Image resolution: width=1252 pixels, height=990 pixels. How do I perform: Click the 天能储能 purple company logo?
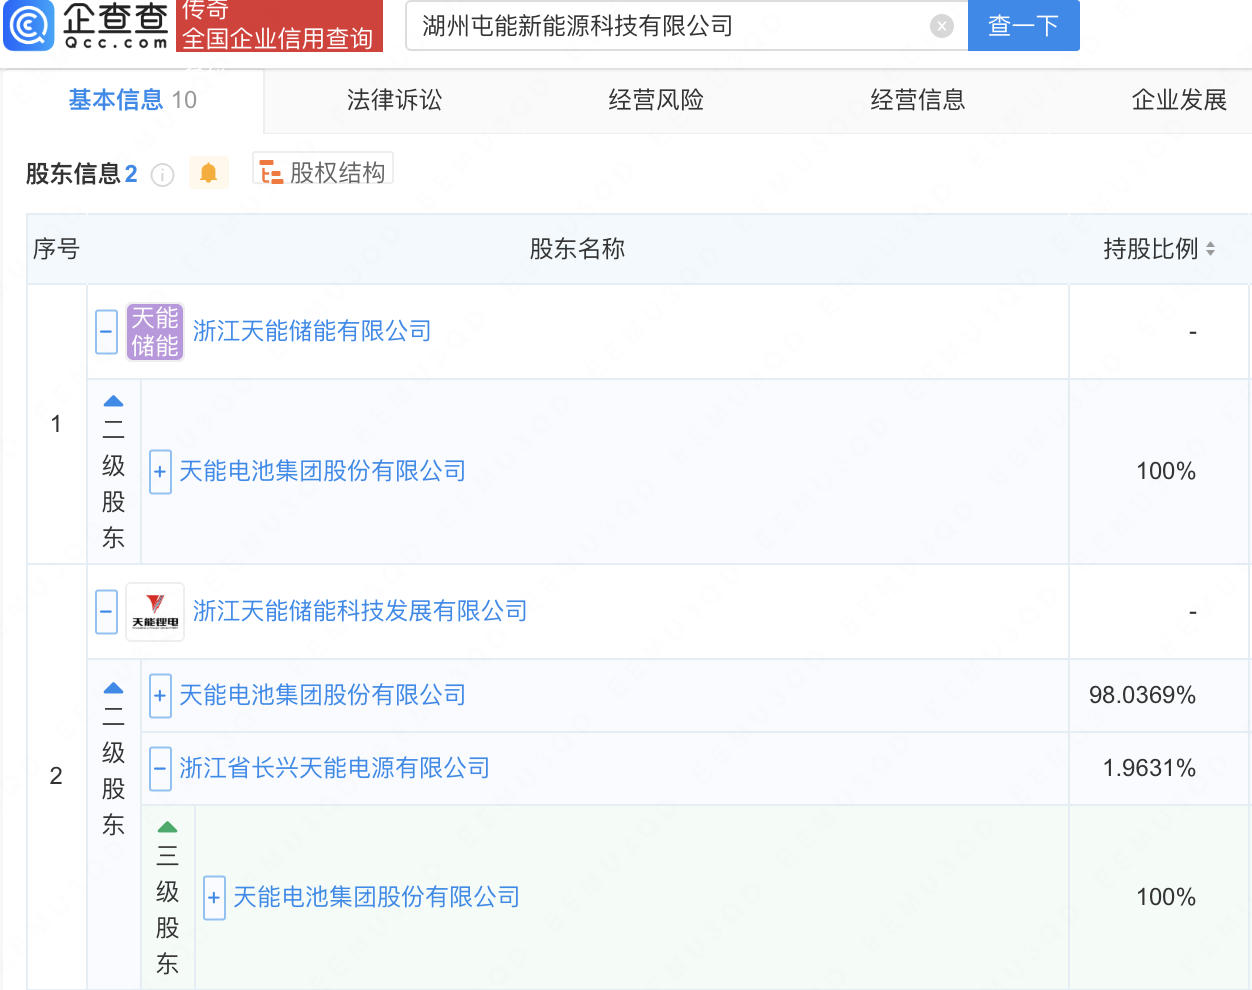[x=155, y=332]
